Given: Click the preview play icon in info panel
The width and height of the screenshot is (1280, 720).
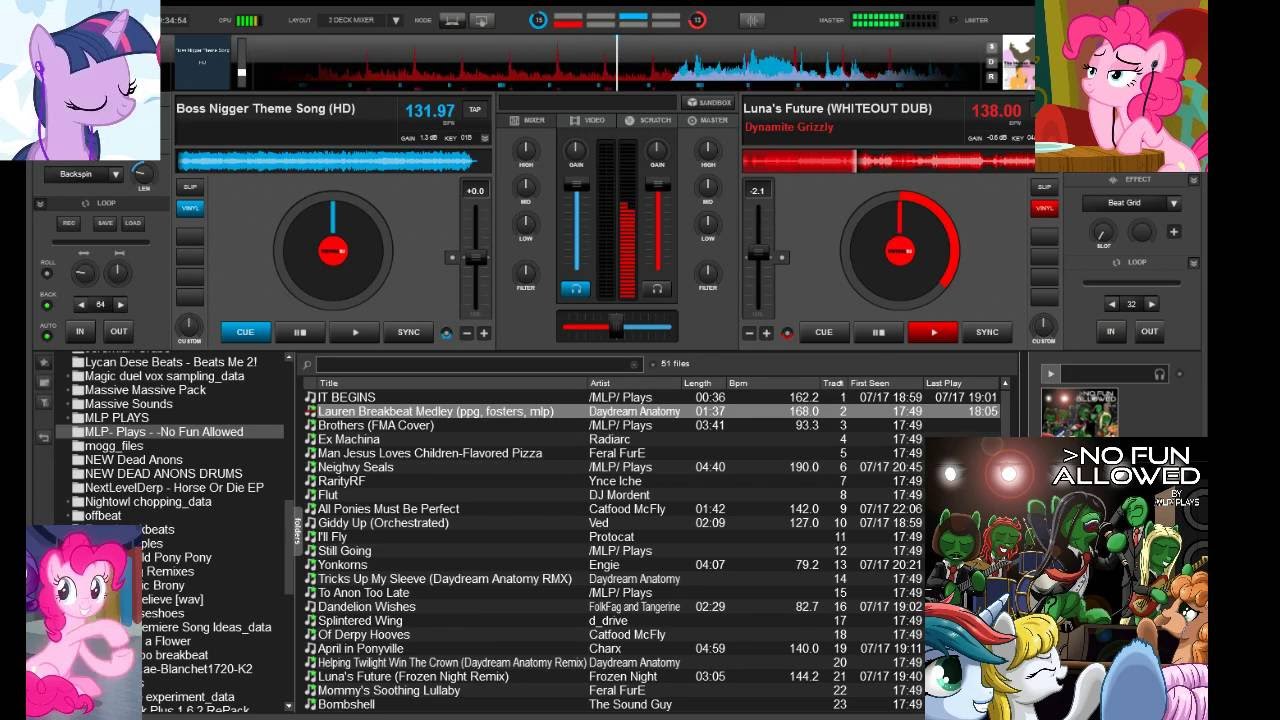Looking at the screenshot, I should [1050, 374].
